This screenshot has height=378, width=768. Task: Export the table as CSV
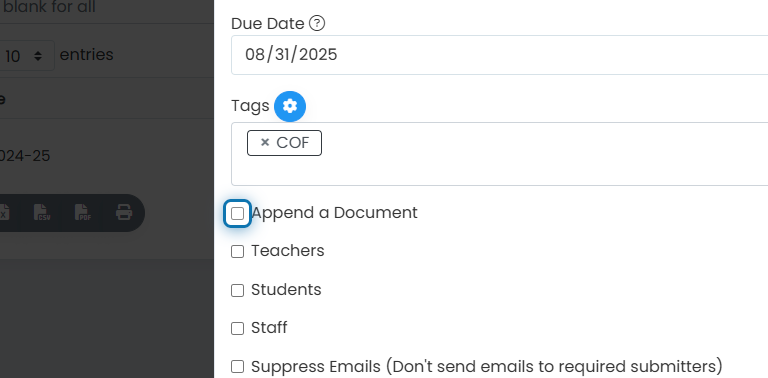pos(43,213)
